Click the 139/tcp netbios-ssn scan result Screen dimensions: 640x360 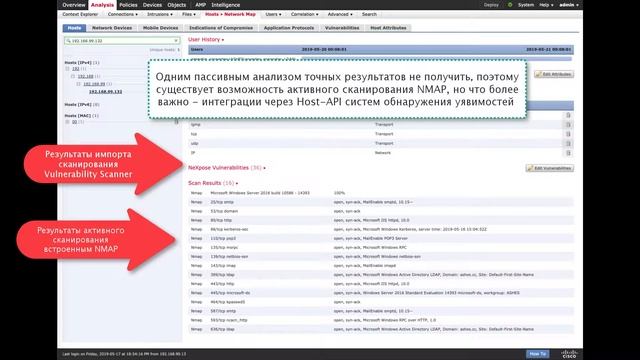point(229,256)
